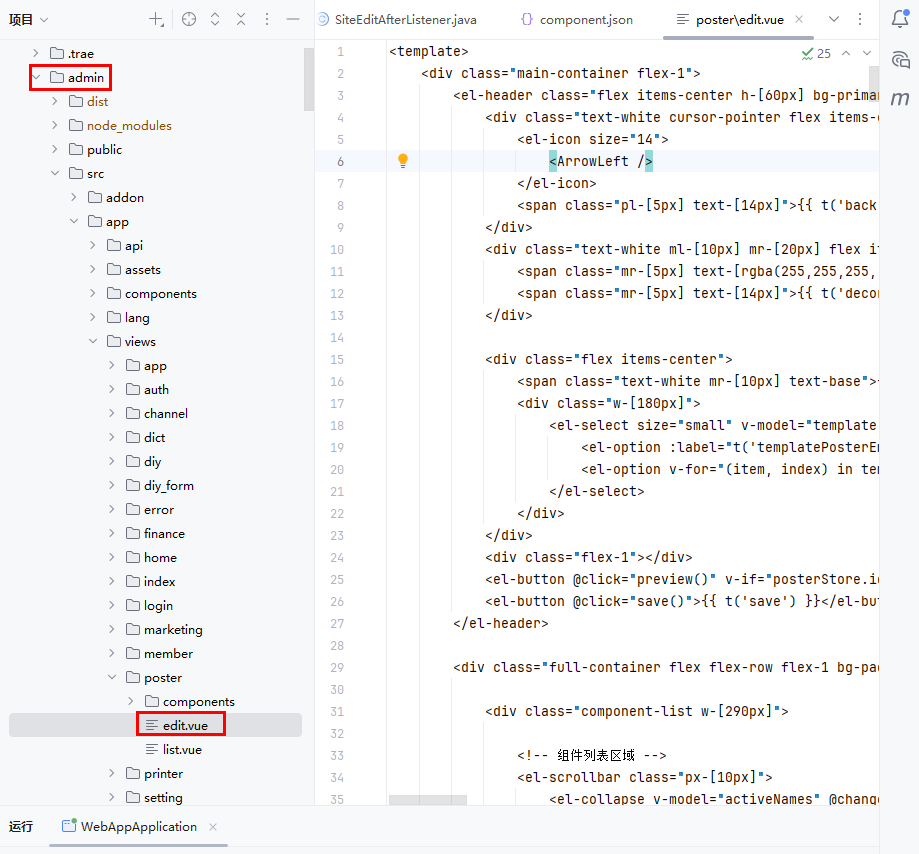The height and width of the screenshot is (854, 919).
Task: Click the inspections widget showing 25
Action: (x=816, y=53)
